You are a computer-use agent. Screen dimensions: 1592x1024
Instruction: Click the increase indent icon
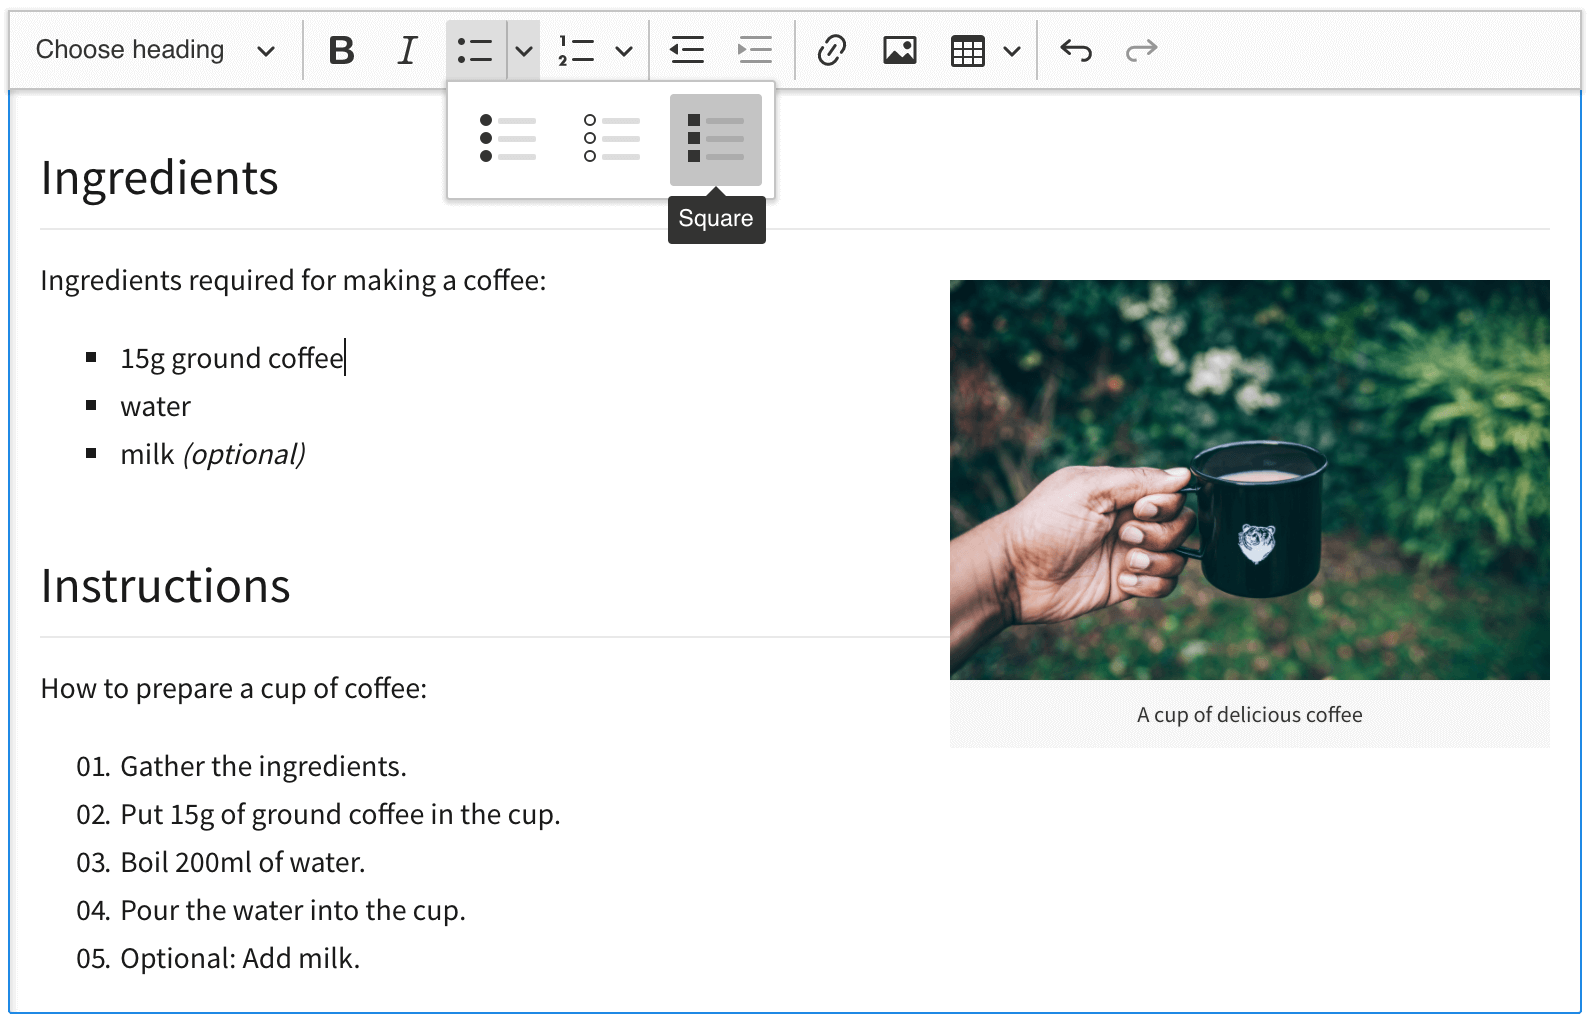point(755,50)
